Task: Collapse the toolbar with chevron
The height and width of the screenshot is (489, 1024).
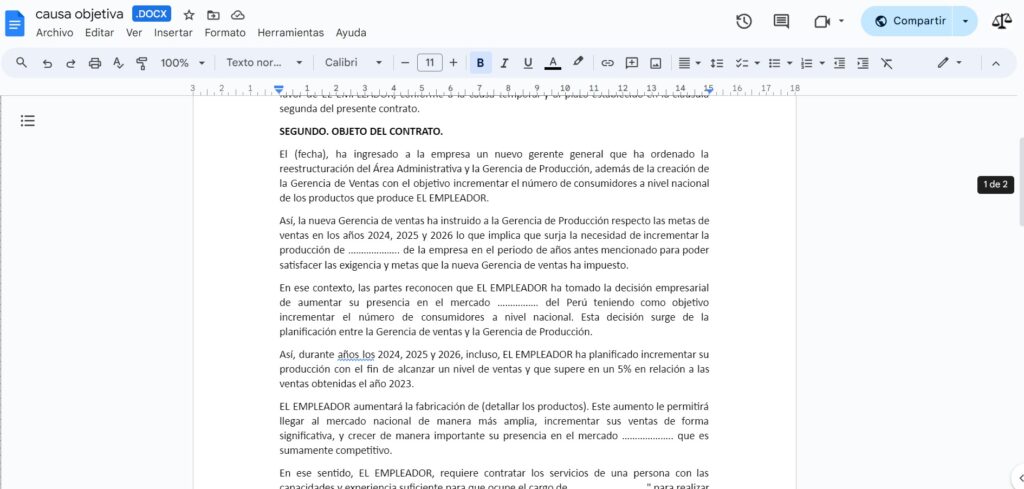Action: pos(996,63)
